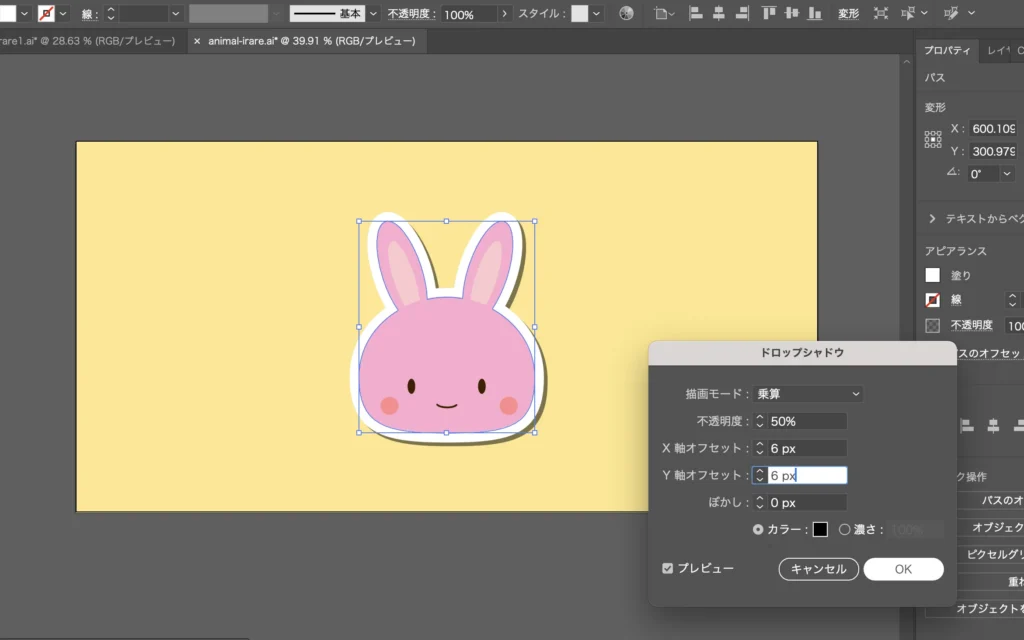Select the 濃さ radio button
1024x640 pixels.
tap(845, 529)
